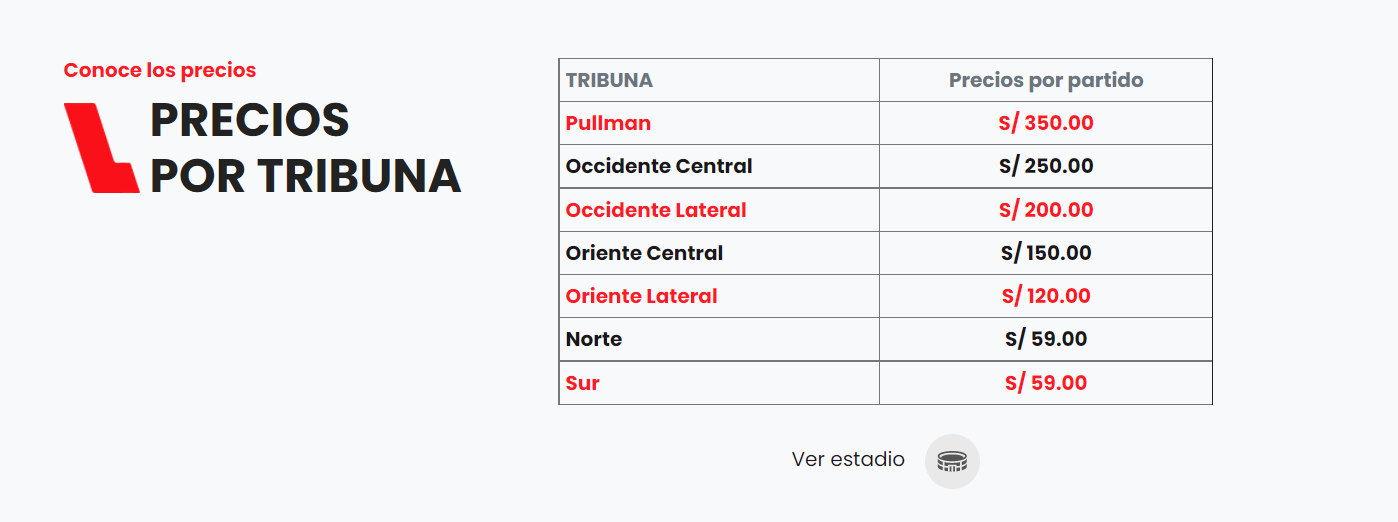
Task: Click the 'PRECIOS POR TRIBUNA' heading
Action: (x=305, y=148)
